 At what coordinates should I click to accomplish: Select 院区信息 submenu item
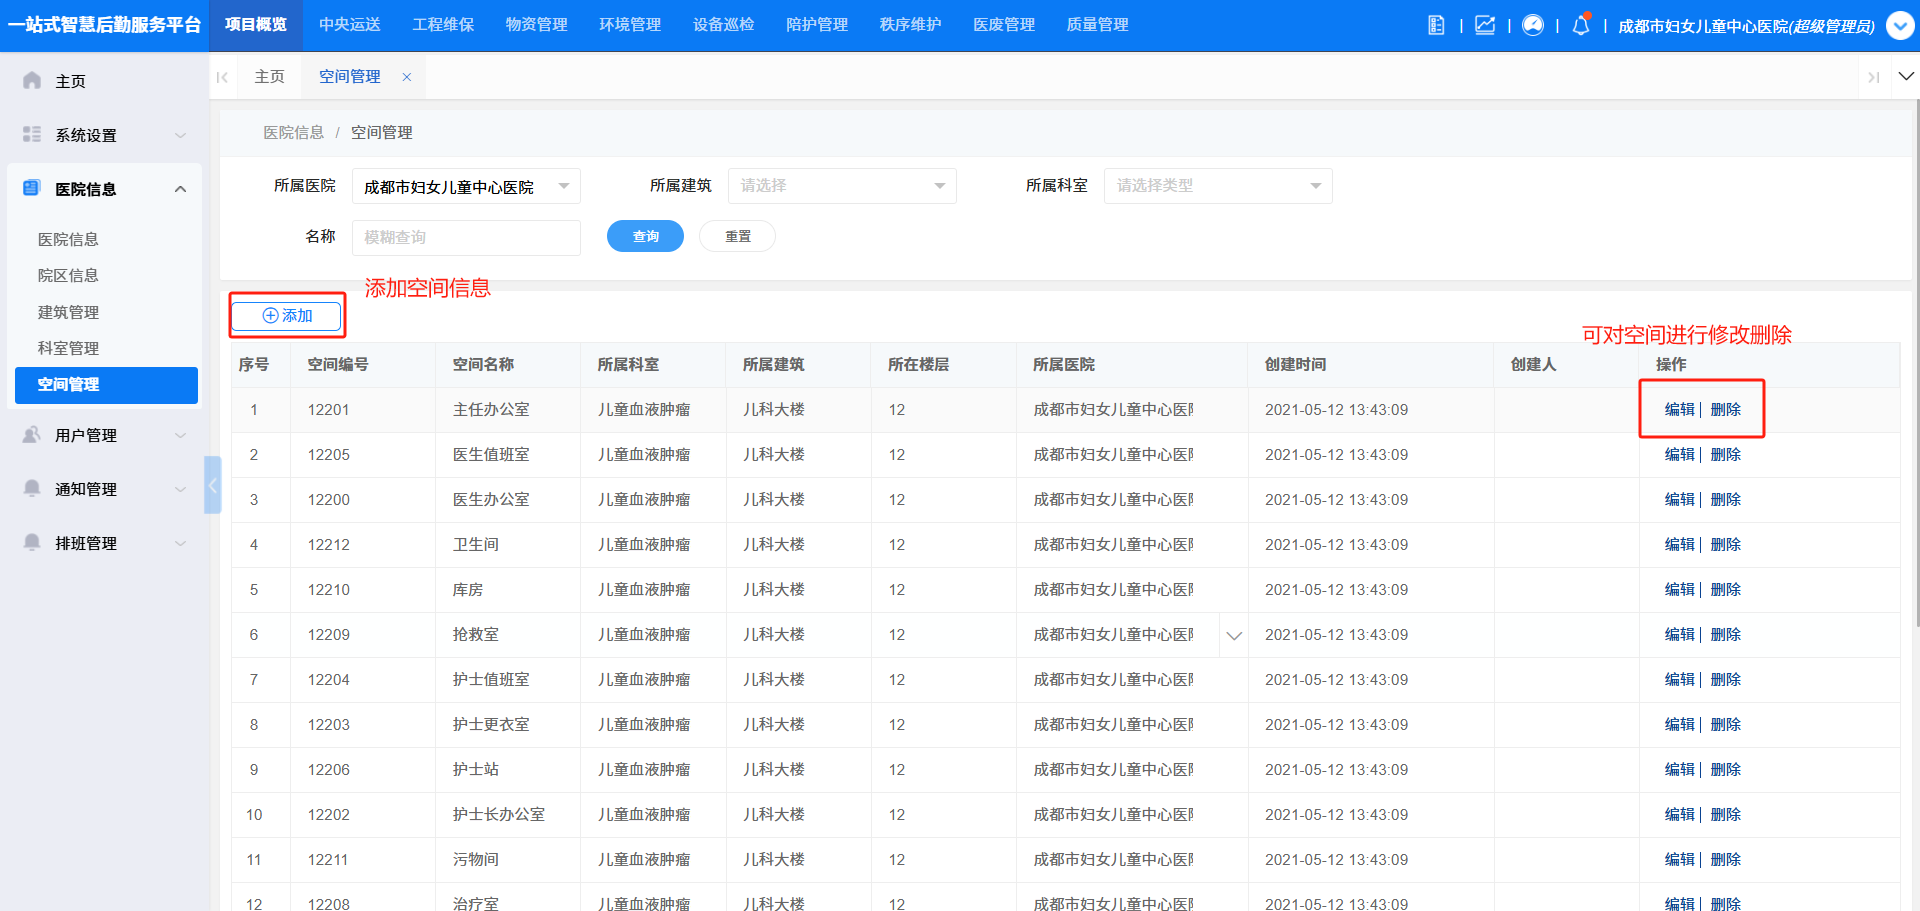(x=68, y=275)
